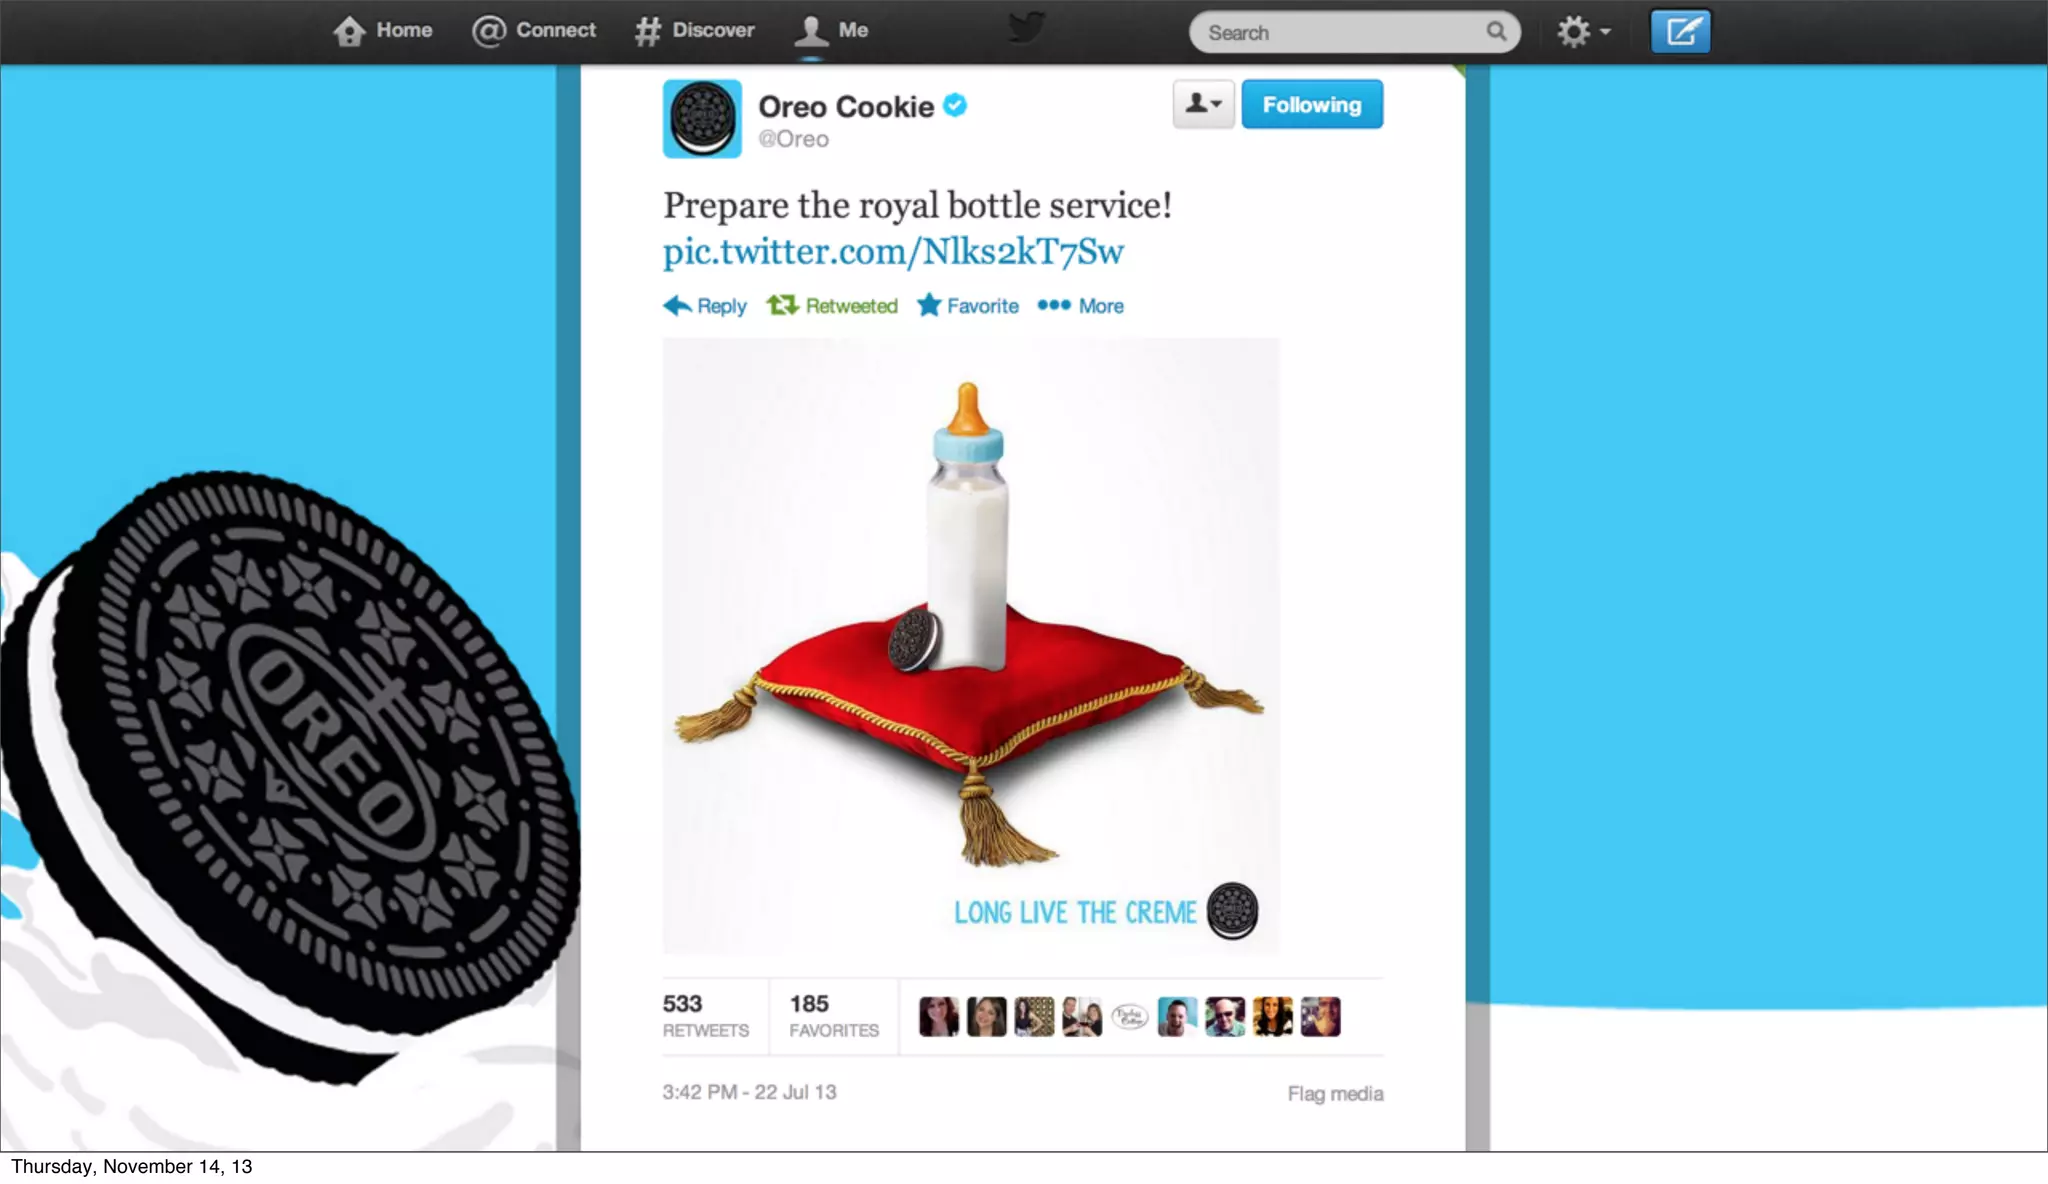Click the Oreo logo beside Long Live the Creme
Screen dimensions: 2048x1184
(x=1232, y=911)
